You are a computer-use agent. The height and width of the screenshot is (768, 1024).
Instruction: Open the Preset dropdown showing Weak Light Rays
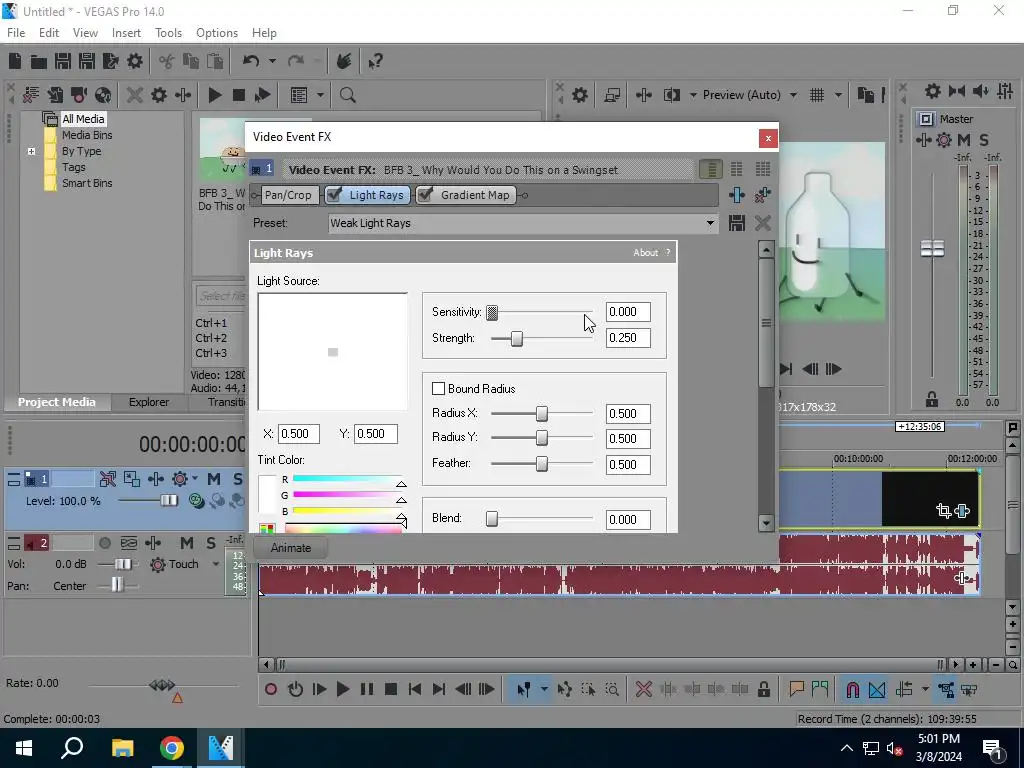[x=710, y=223]
